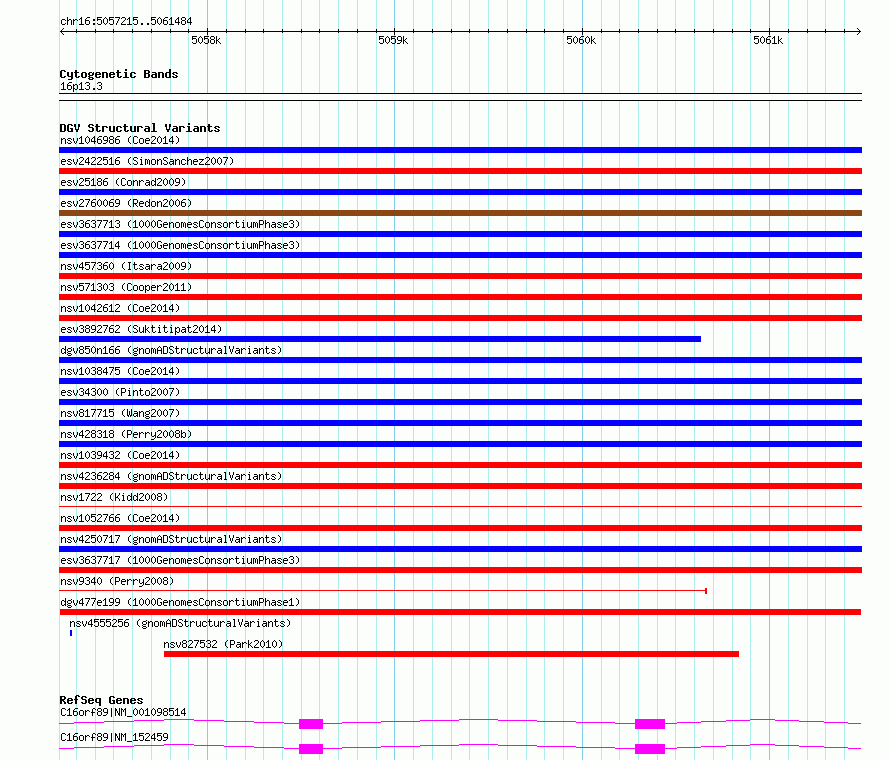This screenshot has width=890, height=760.
Task: Click the 16p13.3 band label
Action: pos(81,87)
